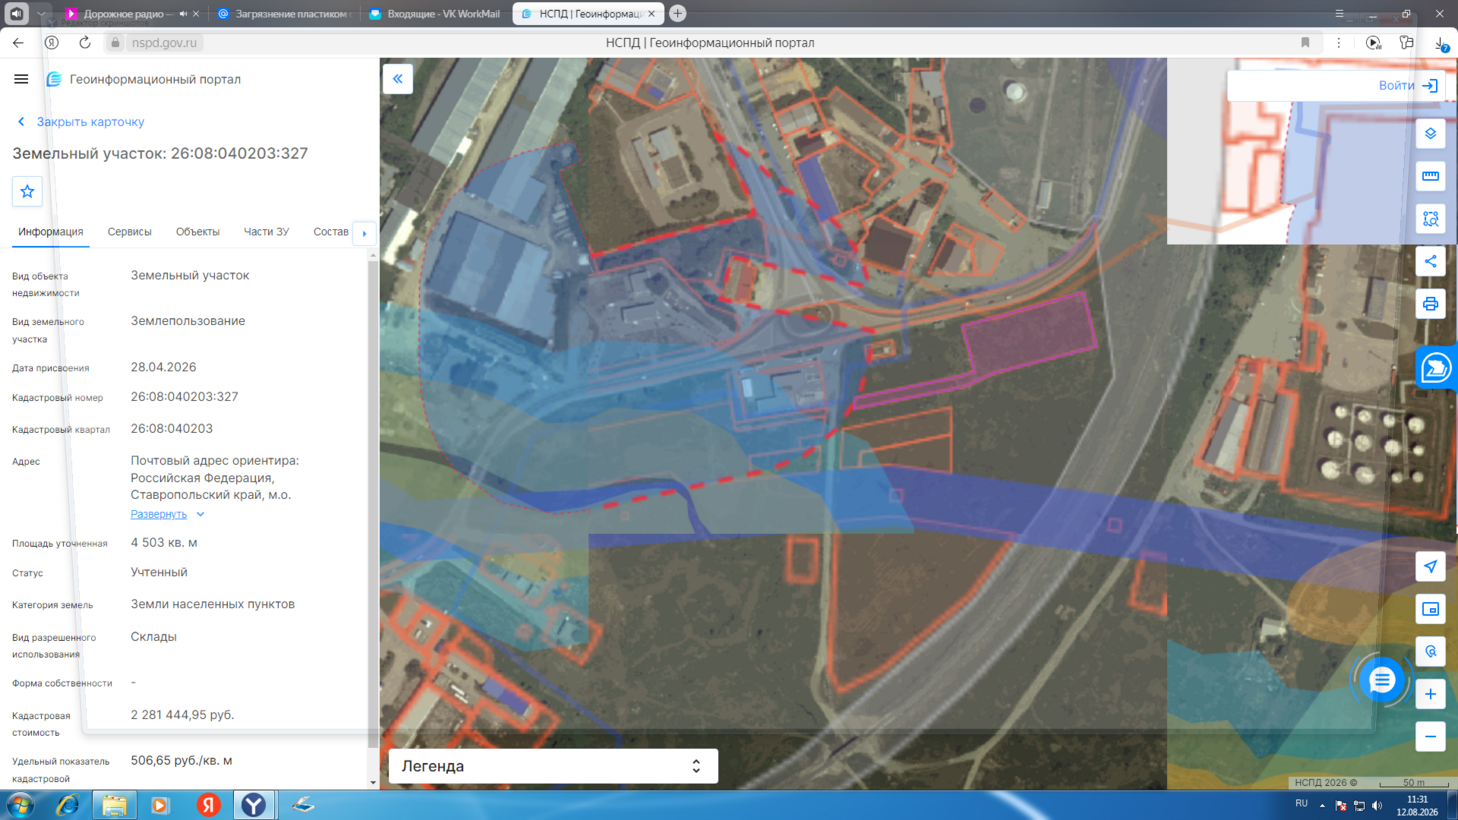Viewport: 1458px width, 820px height.
Task: Switch to the Сервисы tab
Action: coord(129,232)
